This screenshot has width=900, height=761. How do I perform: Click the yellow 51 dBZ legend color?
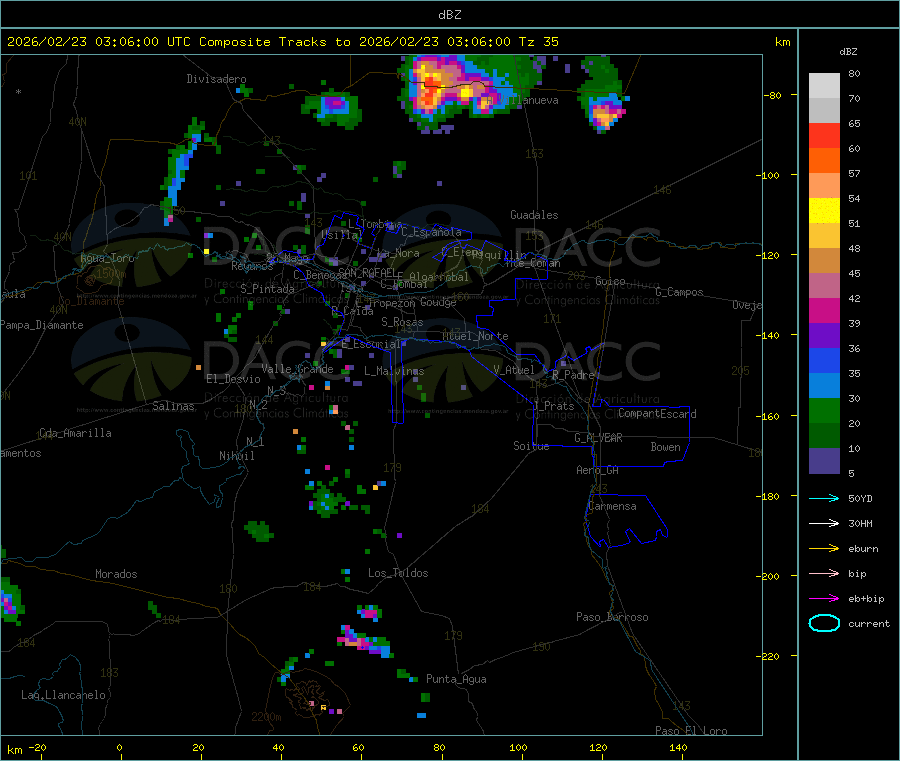click(x=824, y=211)
